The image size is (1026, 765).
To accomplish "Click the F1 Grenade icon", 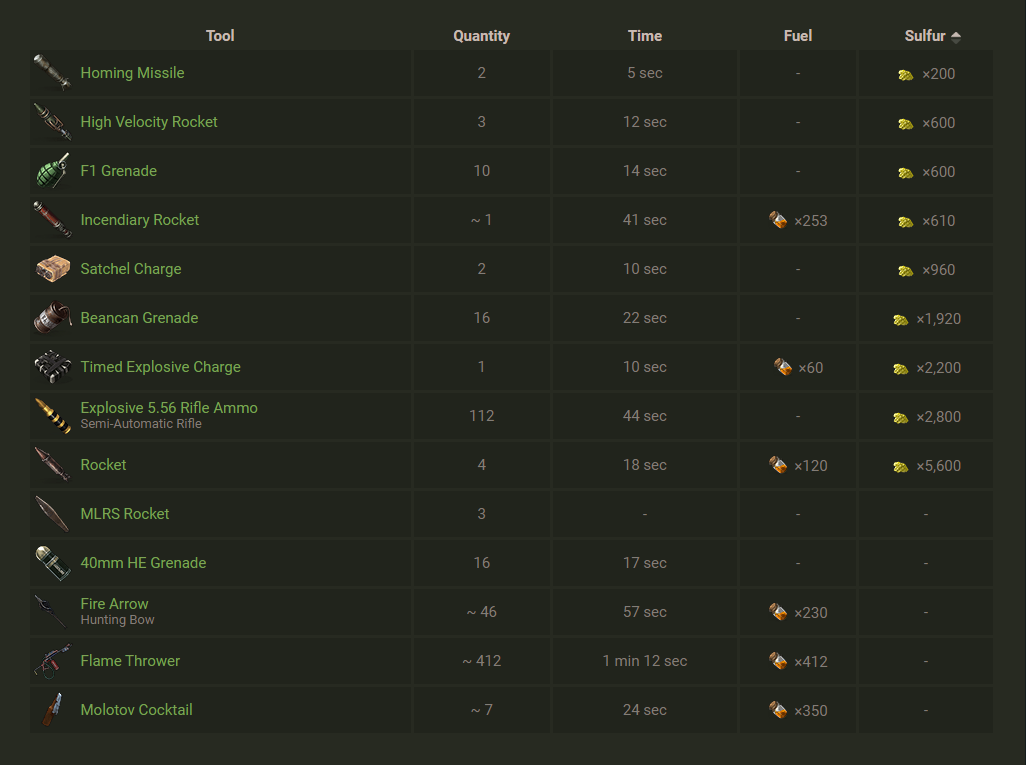I will click(52, 171).
